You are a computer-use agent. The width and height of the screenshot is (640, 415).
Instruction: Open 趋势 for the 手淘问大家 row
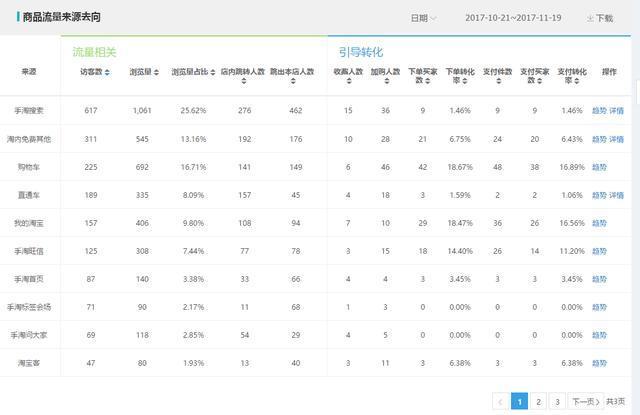coord(599,335)
